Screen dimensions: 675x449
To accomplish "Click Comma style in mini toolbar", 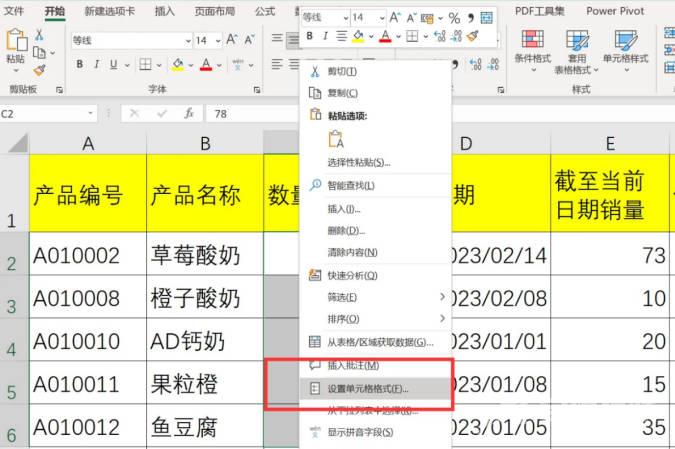I will pos(471,18).
